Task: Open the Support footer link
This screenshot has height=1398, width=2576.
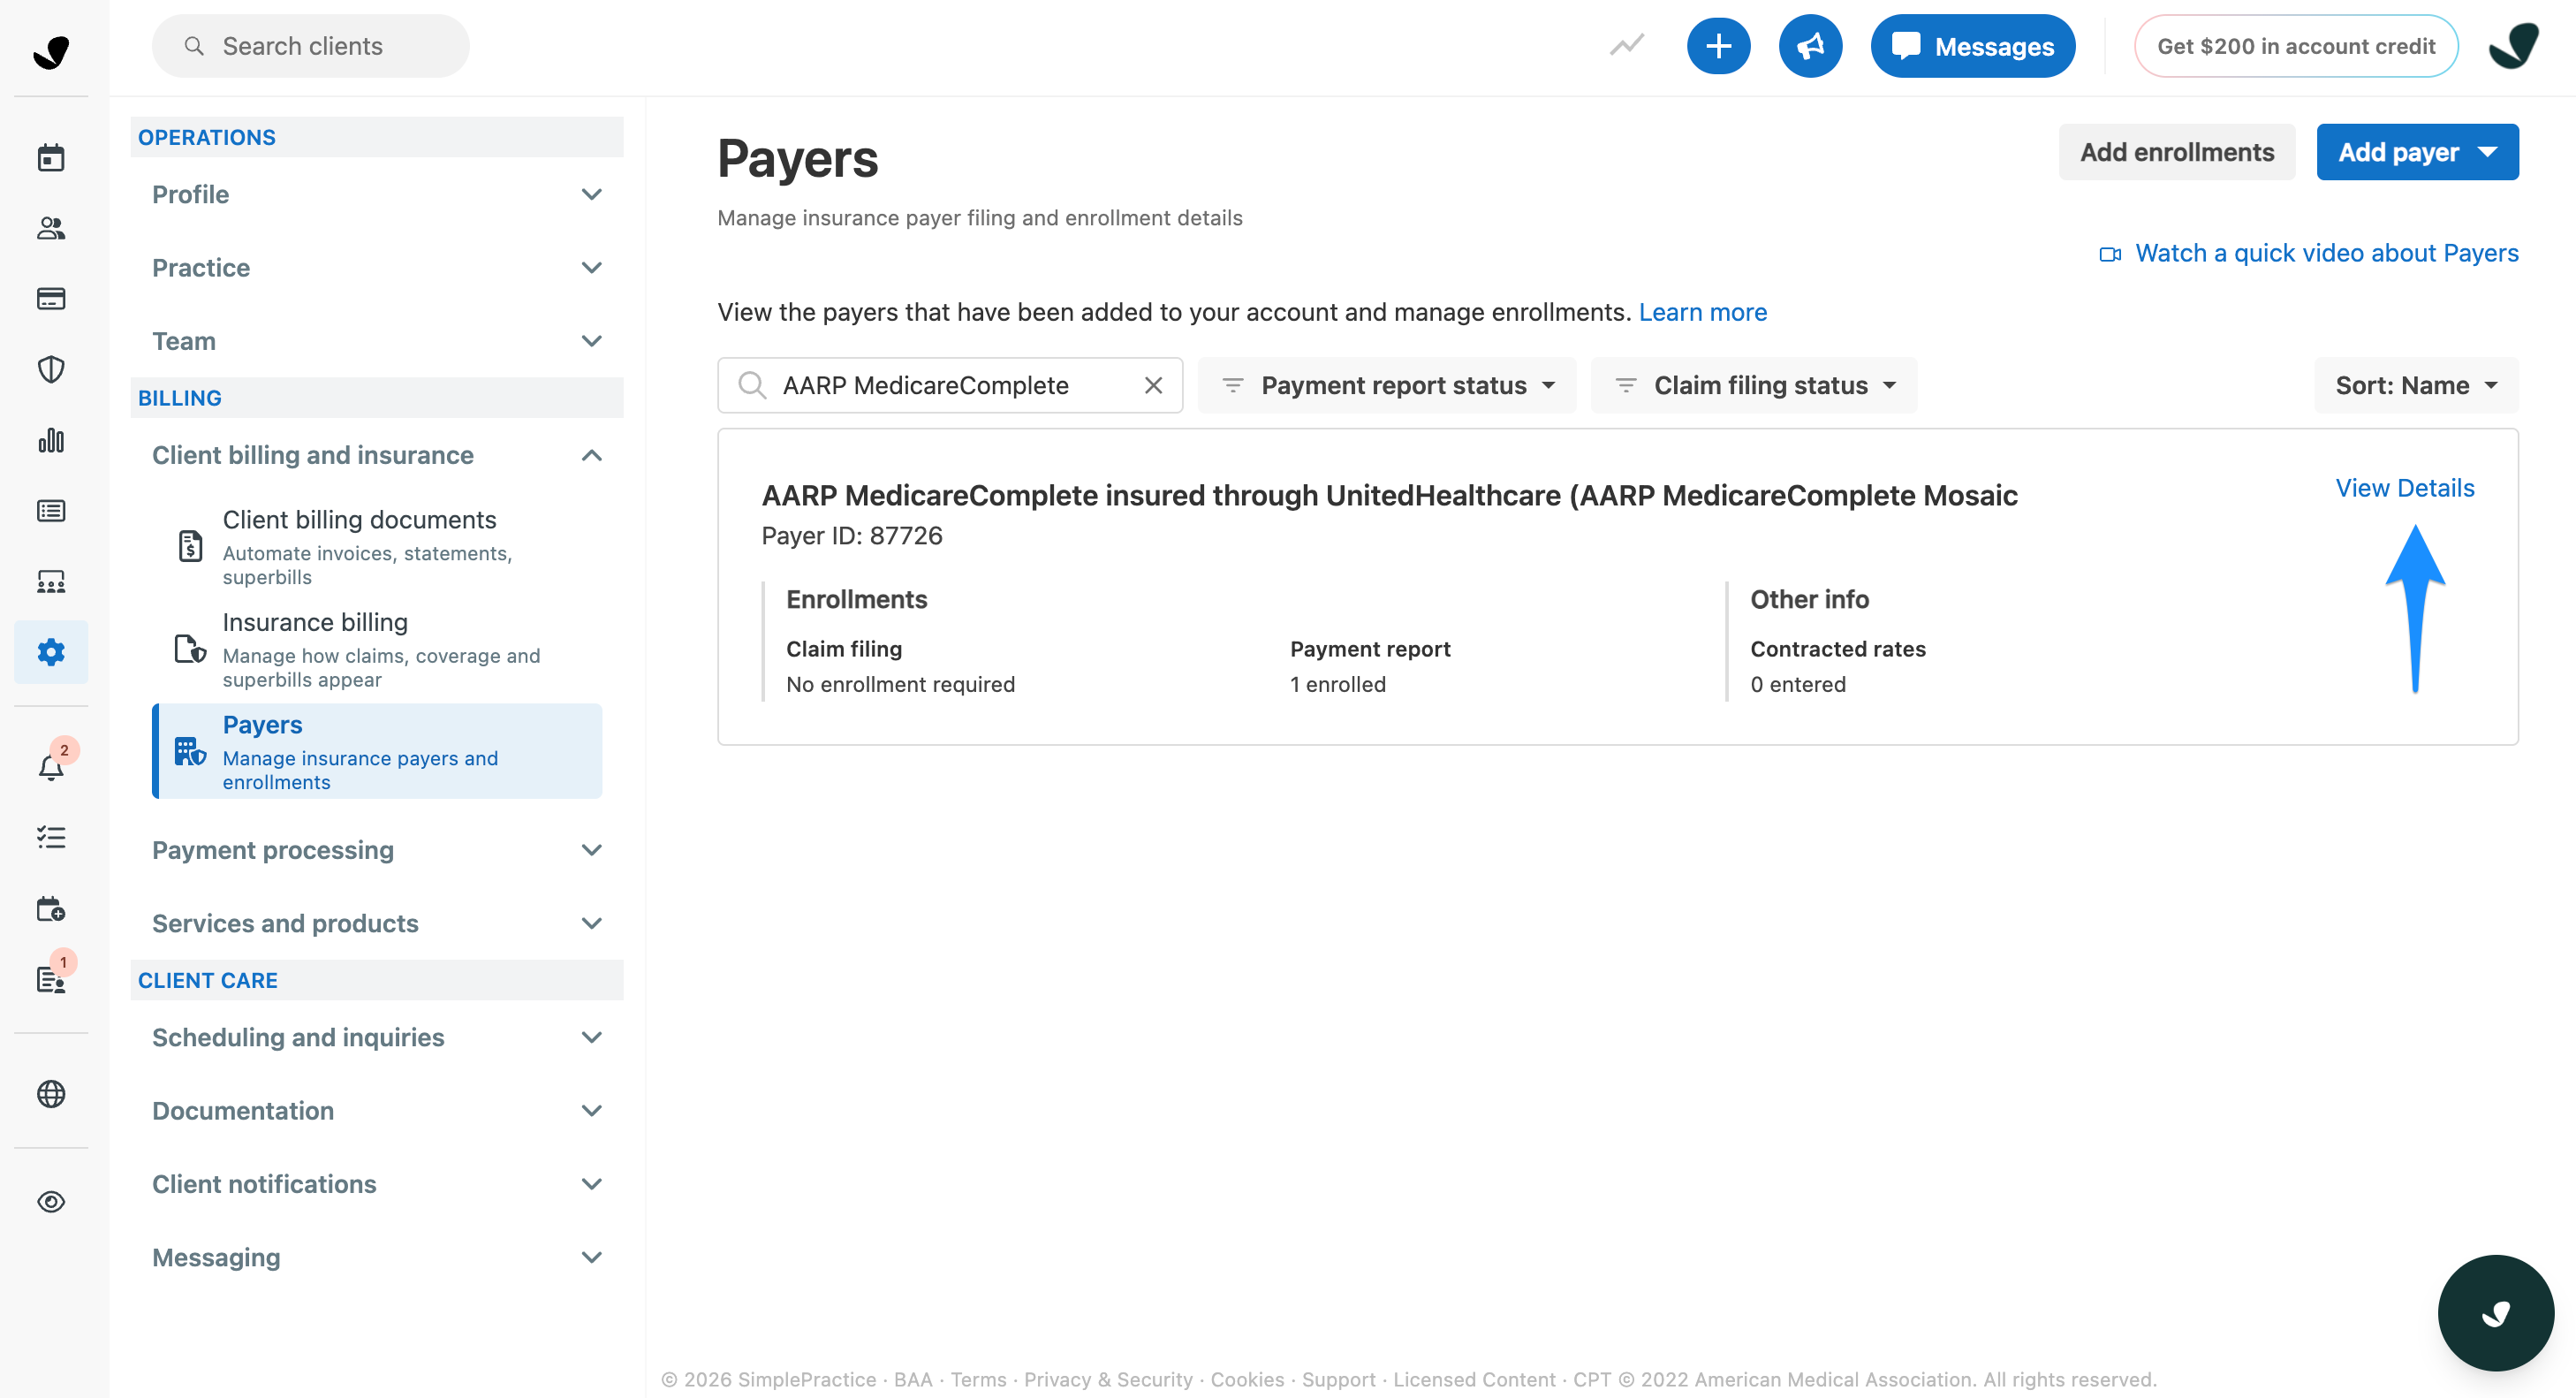Action: 1338,1379
